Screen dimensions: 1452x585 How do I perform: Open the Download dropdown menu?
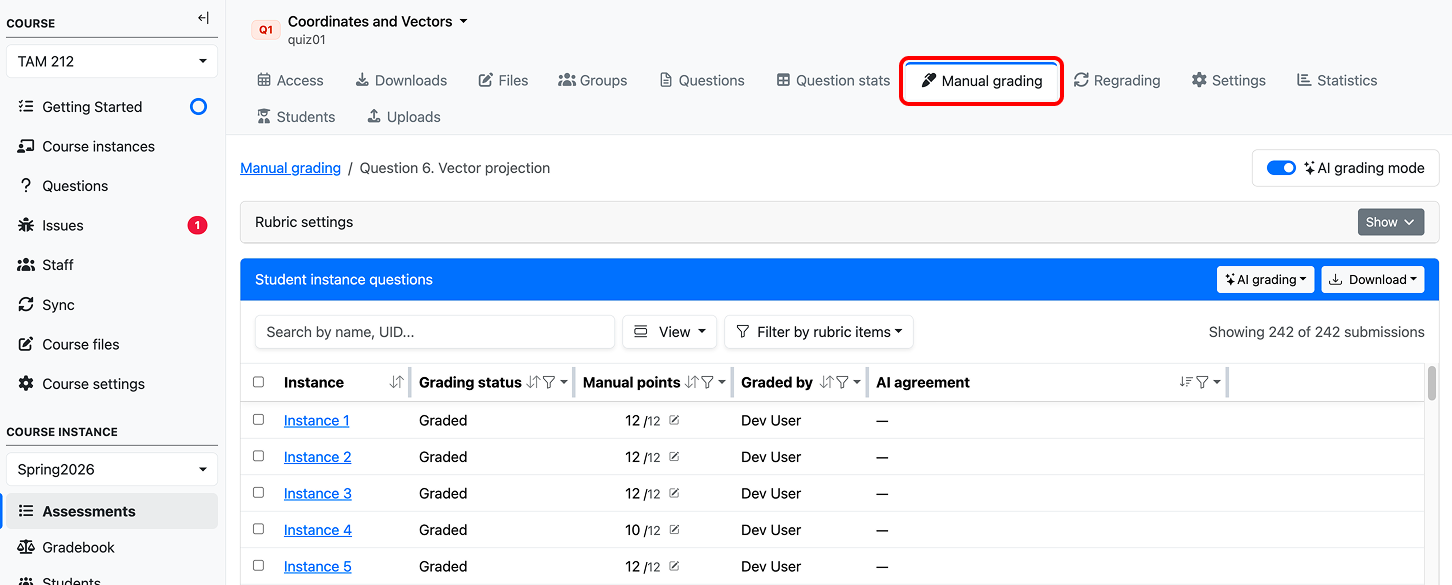click(x=1373, y=280)
